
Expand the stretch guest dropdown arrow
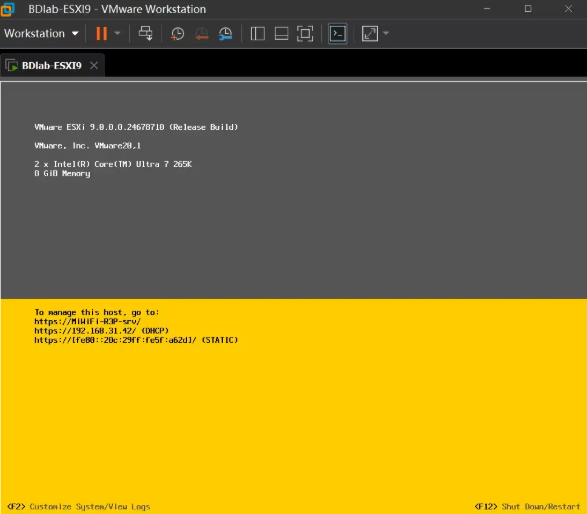coord(386,34)
